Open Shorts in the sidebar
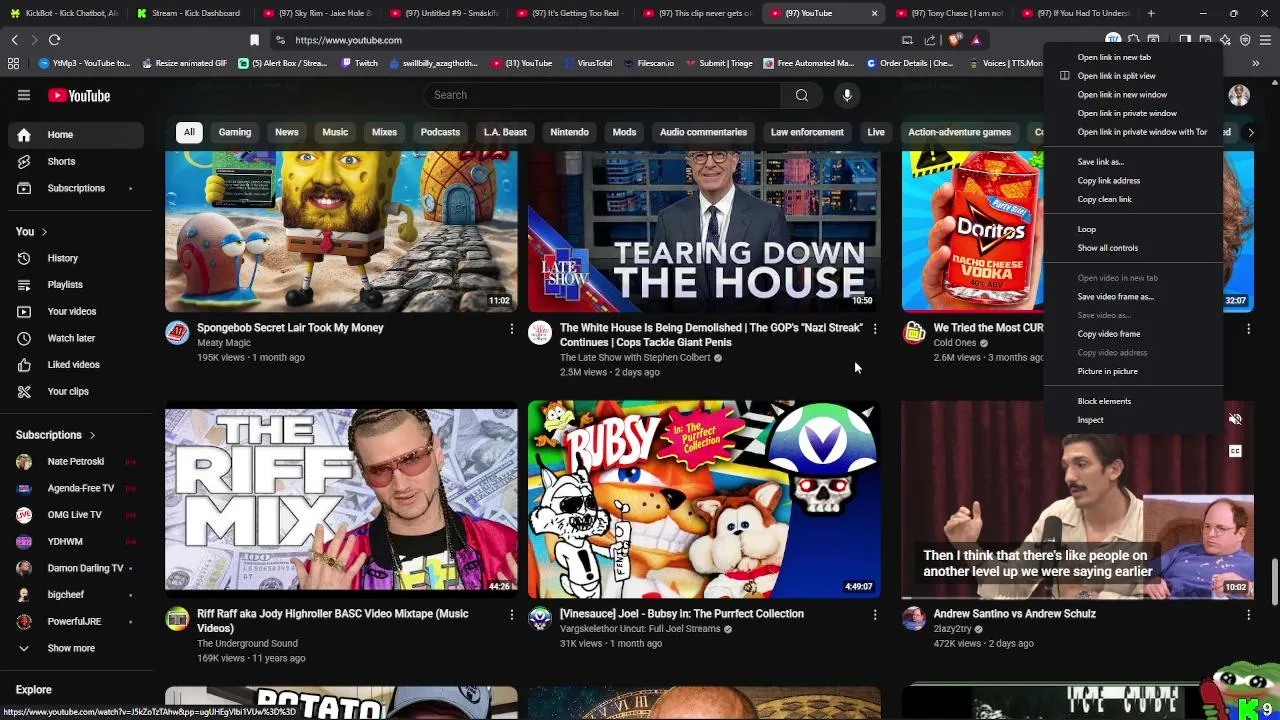1280x720 pixels. (76, 161)
